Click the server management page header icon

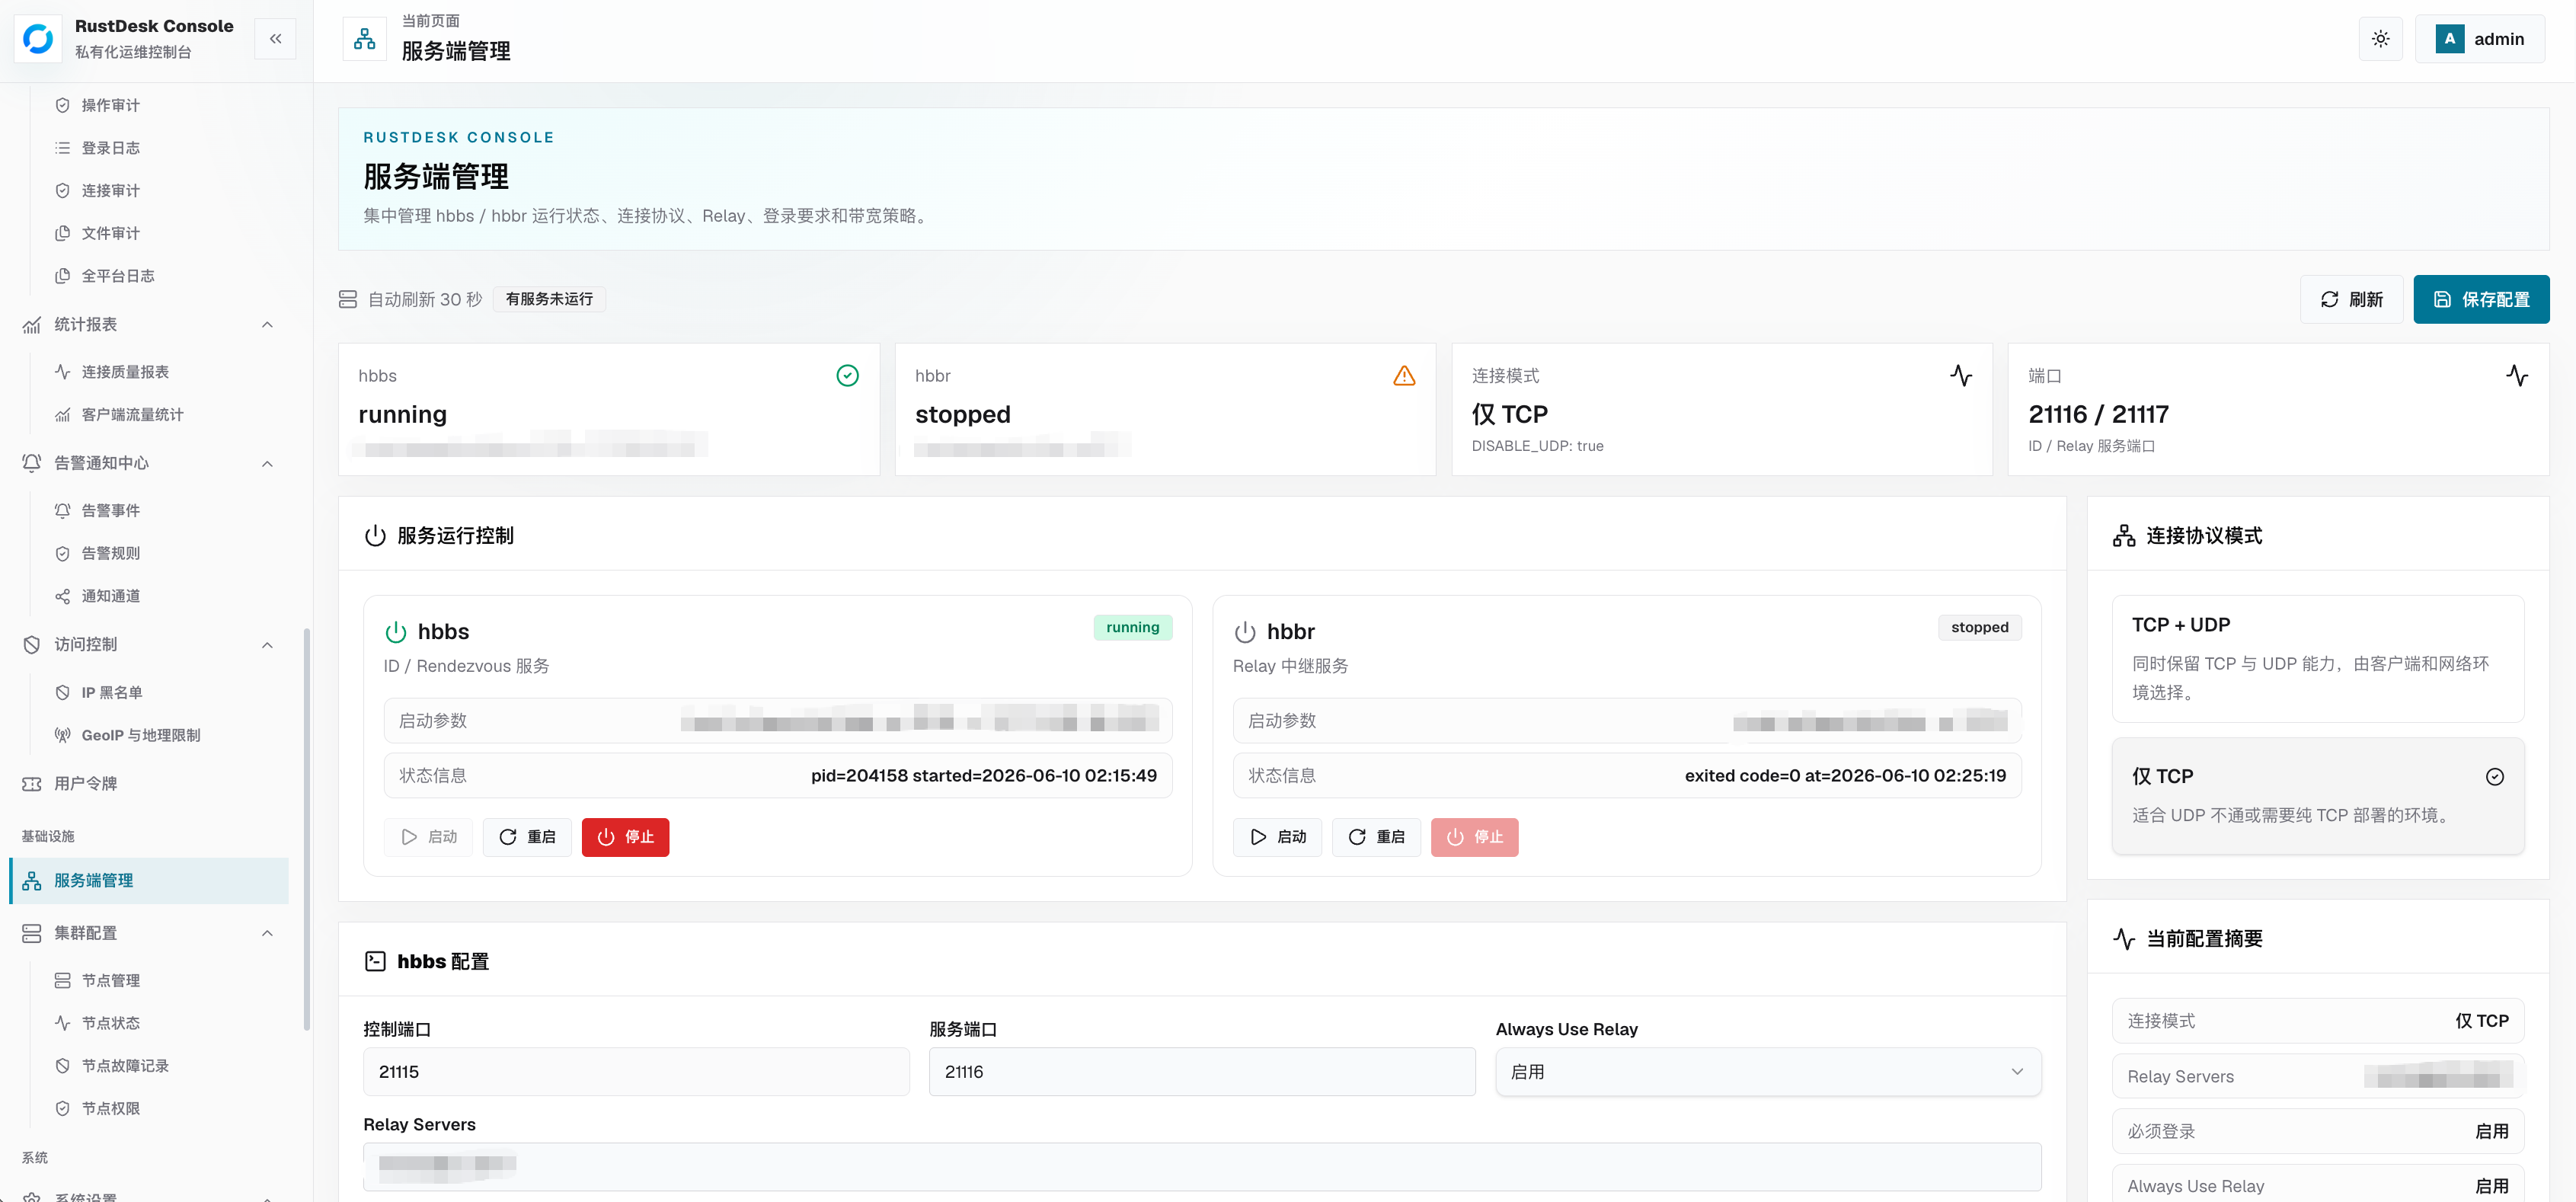pyautogui.click(x=365, y=39)
